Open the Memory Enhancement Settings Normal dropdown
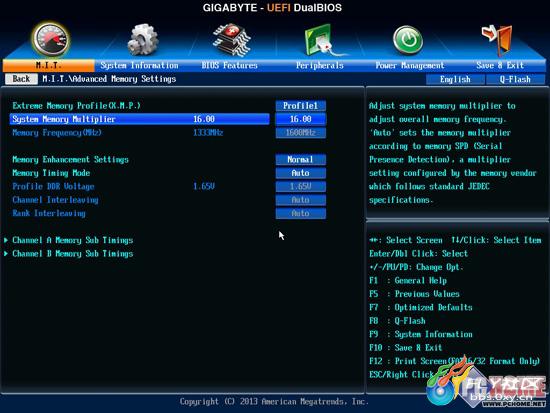The image size is (550, 413). [x=301, y=160]
